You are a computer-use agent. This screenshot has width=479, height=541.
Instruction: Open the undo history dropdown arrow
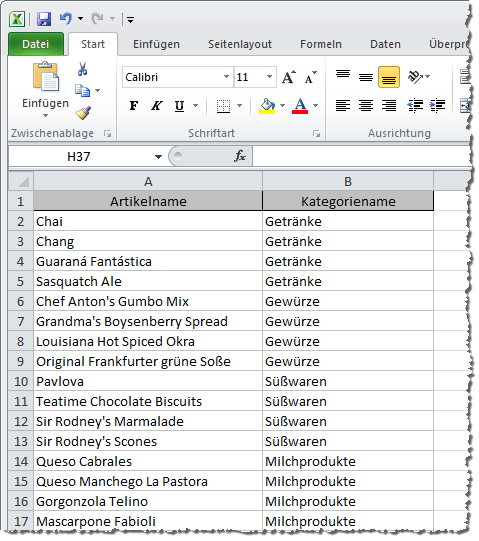[80, 19]
